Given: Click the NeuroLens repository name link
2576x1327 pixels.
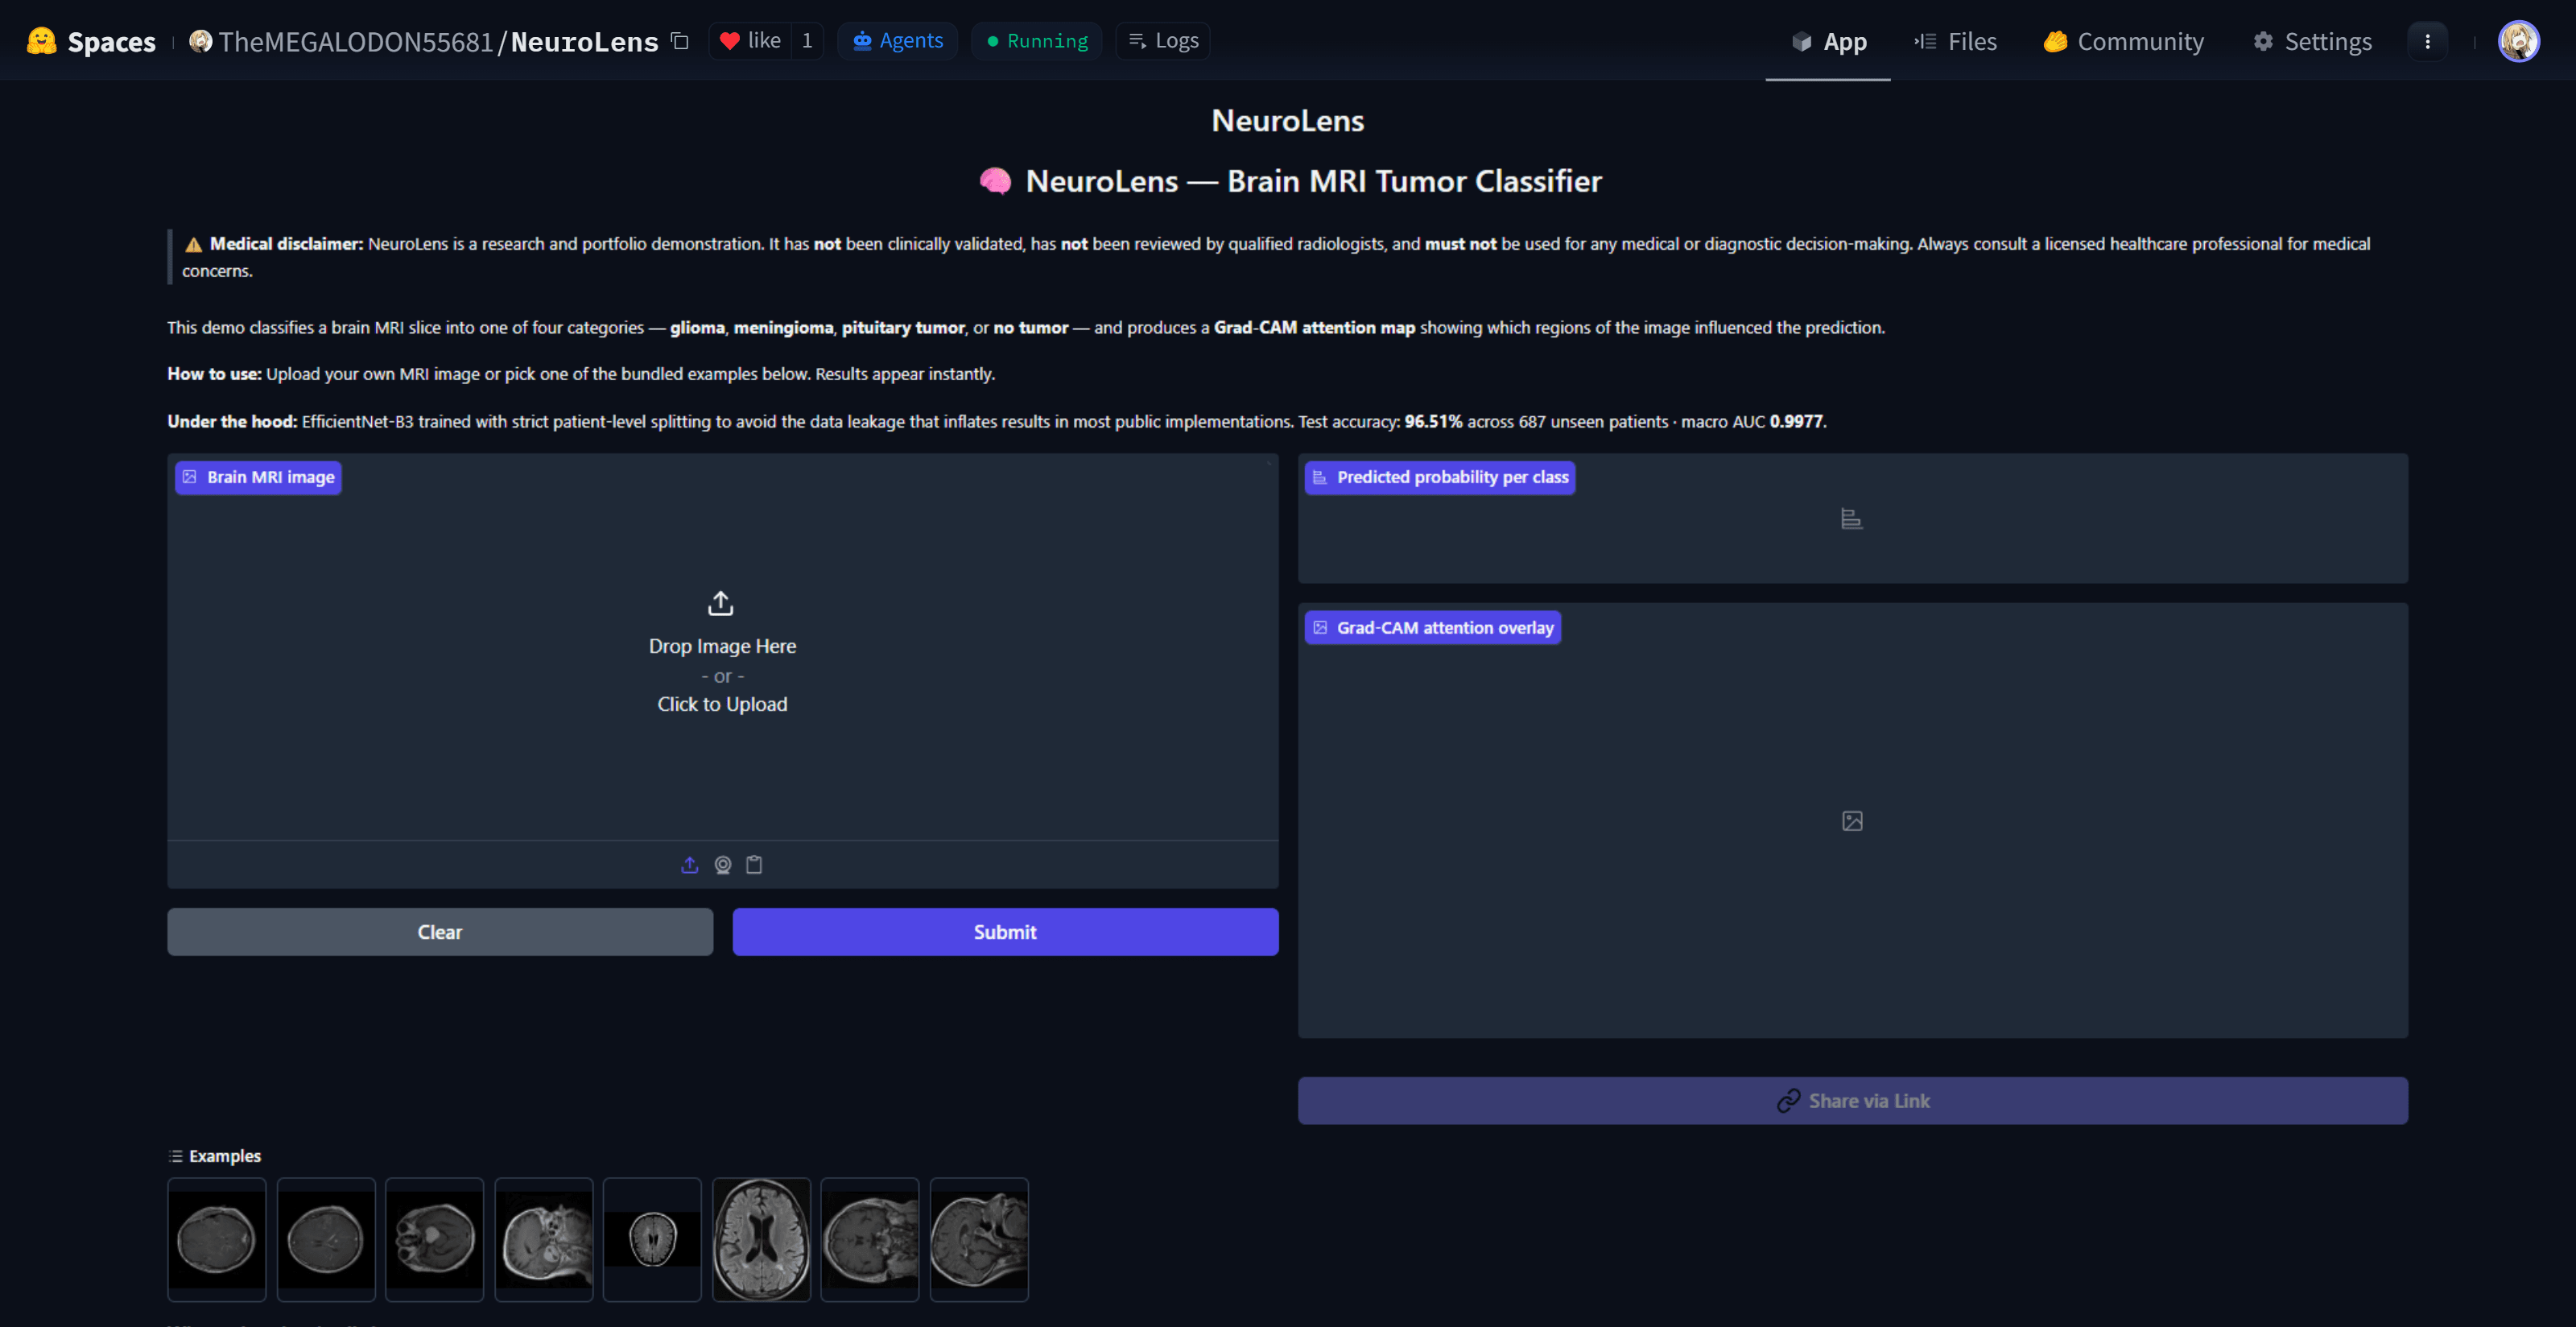Looking at the screenshot, I should (x=585, y=42).
